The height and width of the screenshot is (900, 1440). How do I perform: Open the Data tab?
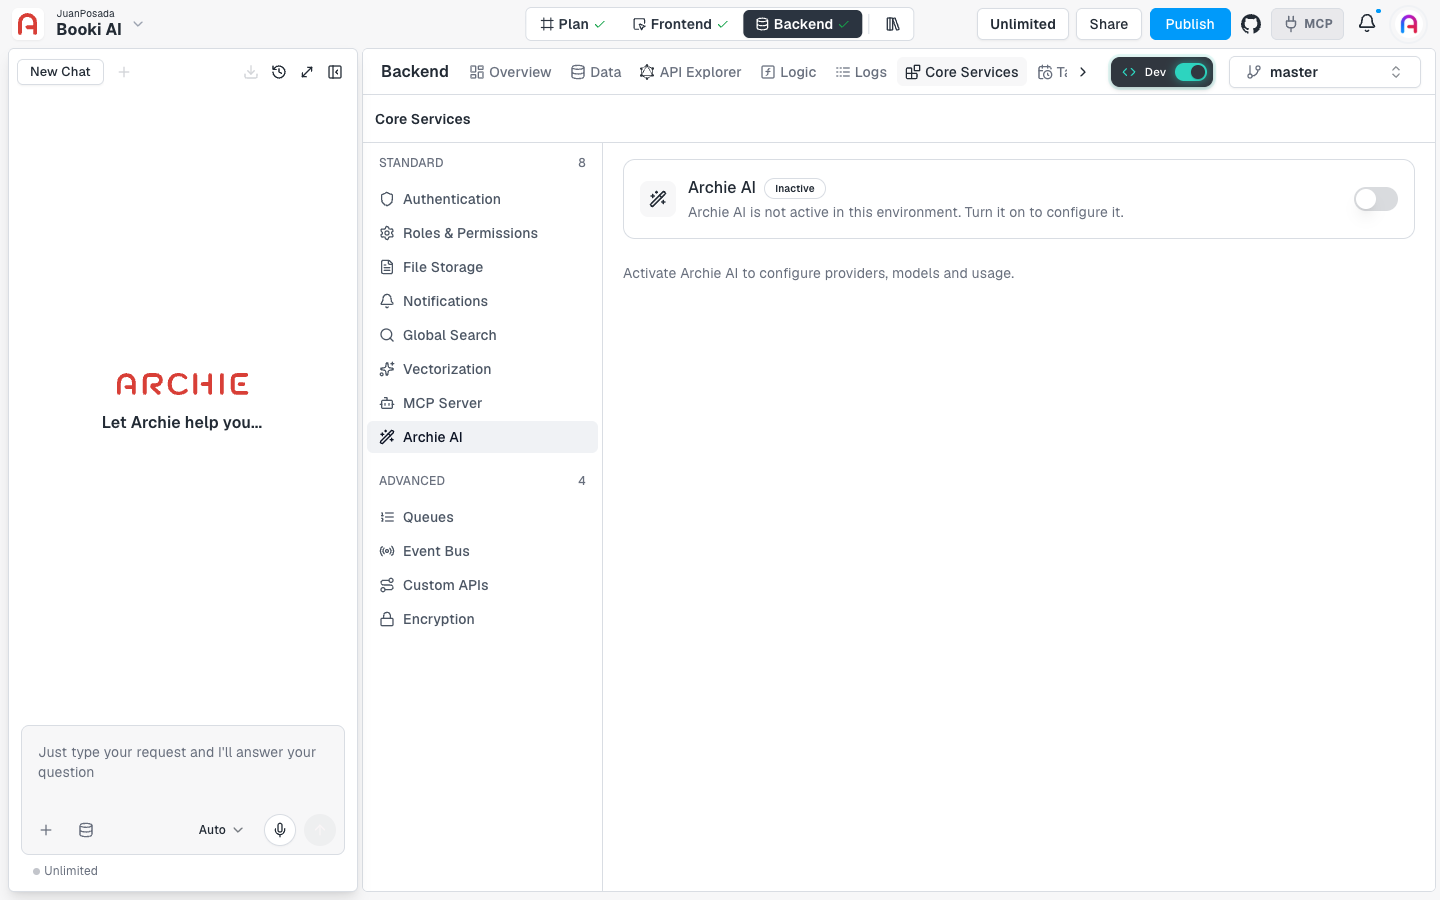point(596,72)
